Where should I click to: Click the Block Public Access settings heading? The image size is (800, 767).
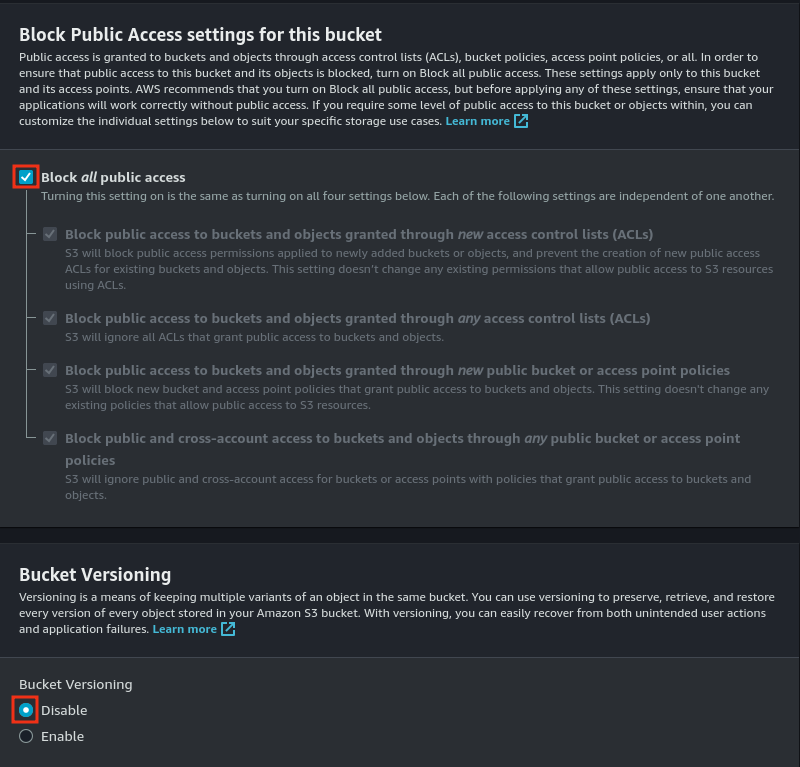(200, 35)
